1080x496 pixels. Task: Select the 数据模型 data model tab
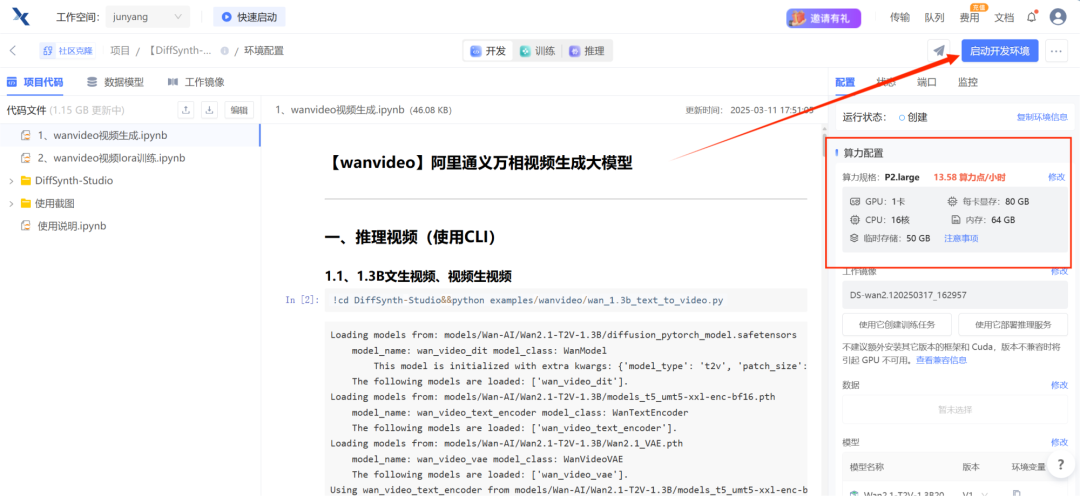(x=116, y=82)
